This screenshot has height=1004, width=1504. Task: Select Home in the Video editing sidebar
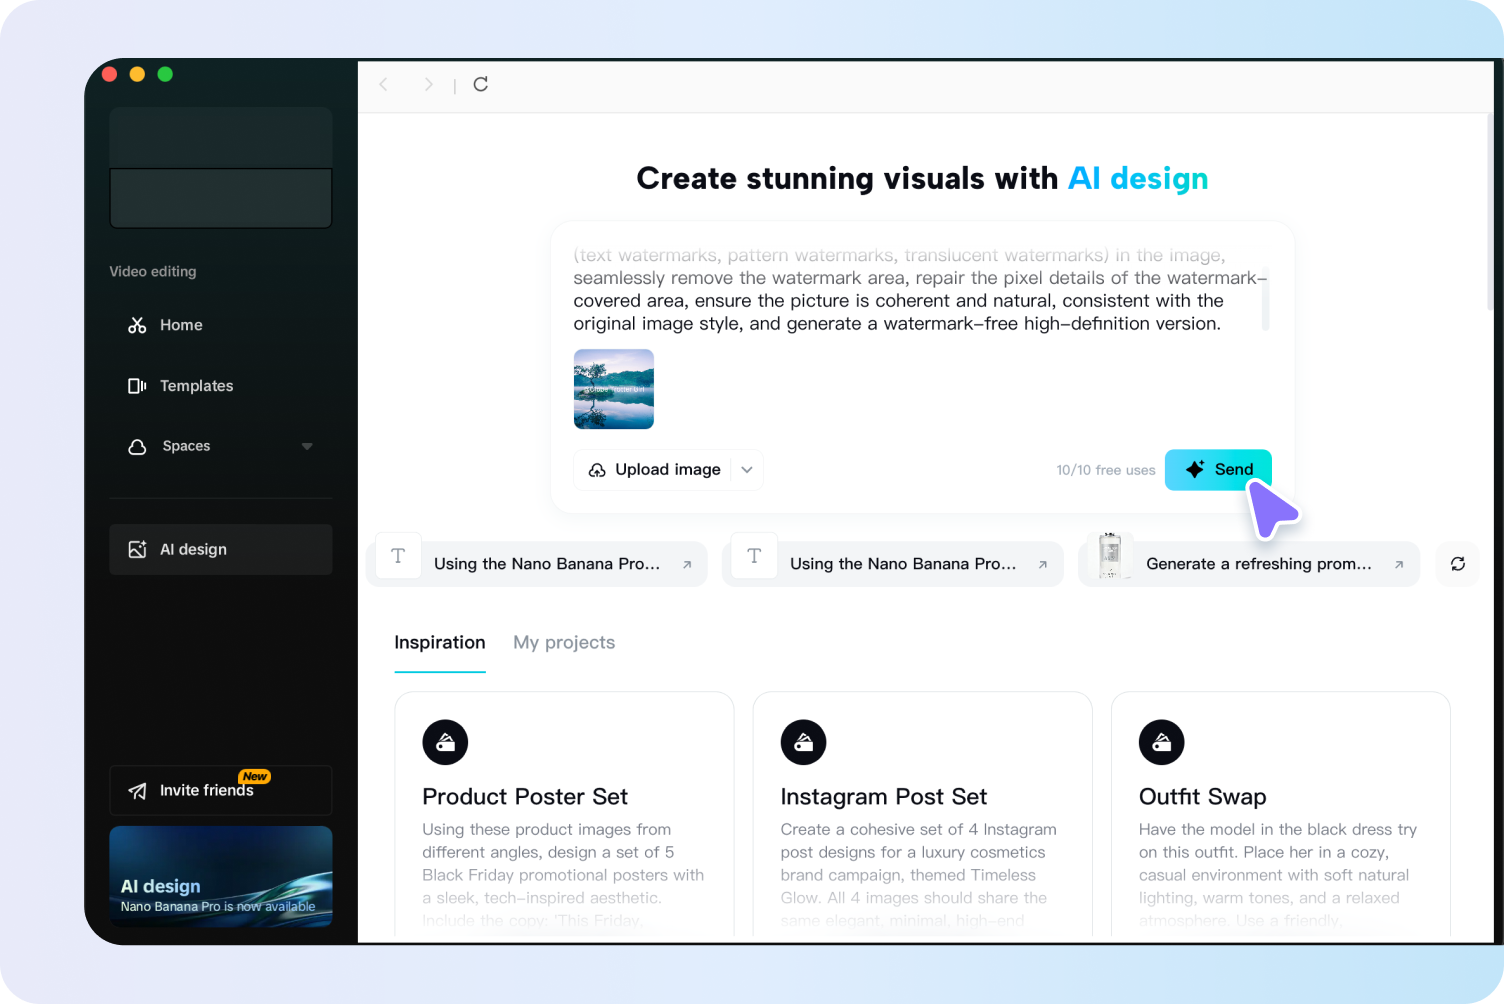(x=180, y=324)
